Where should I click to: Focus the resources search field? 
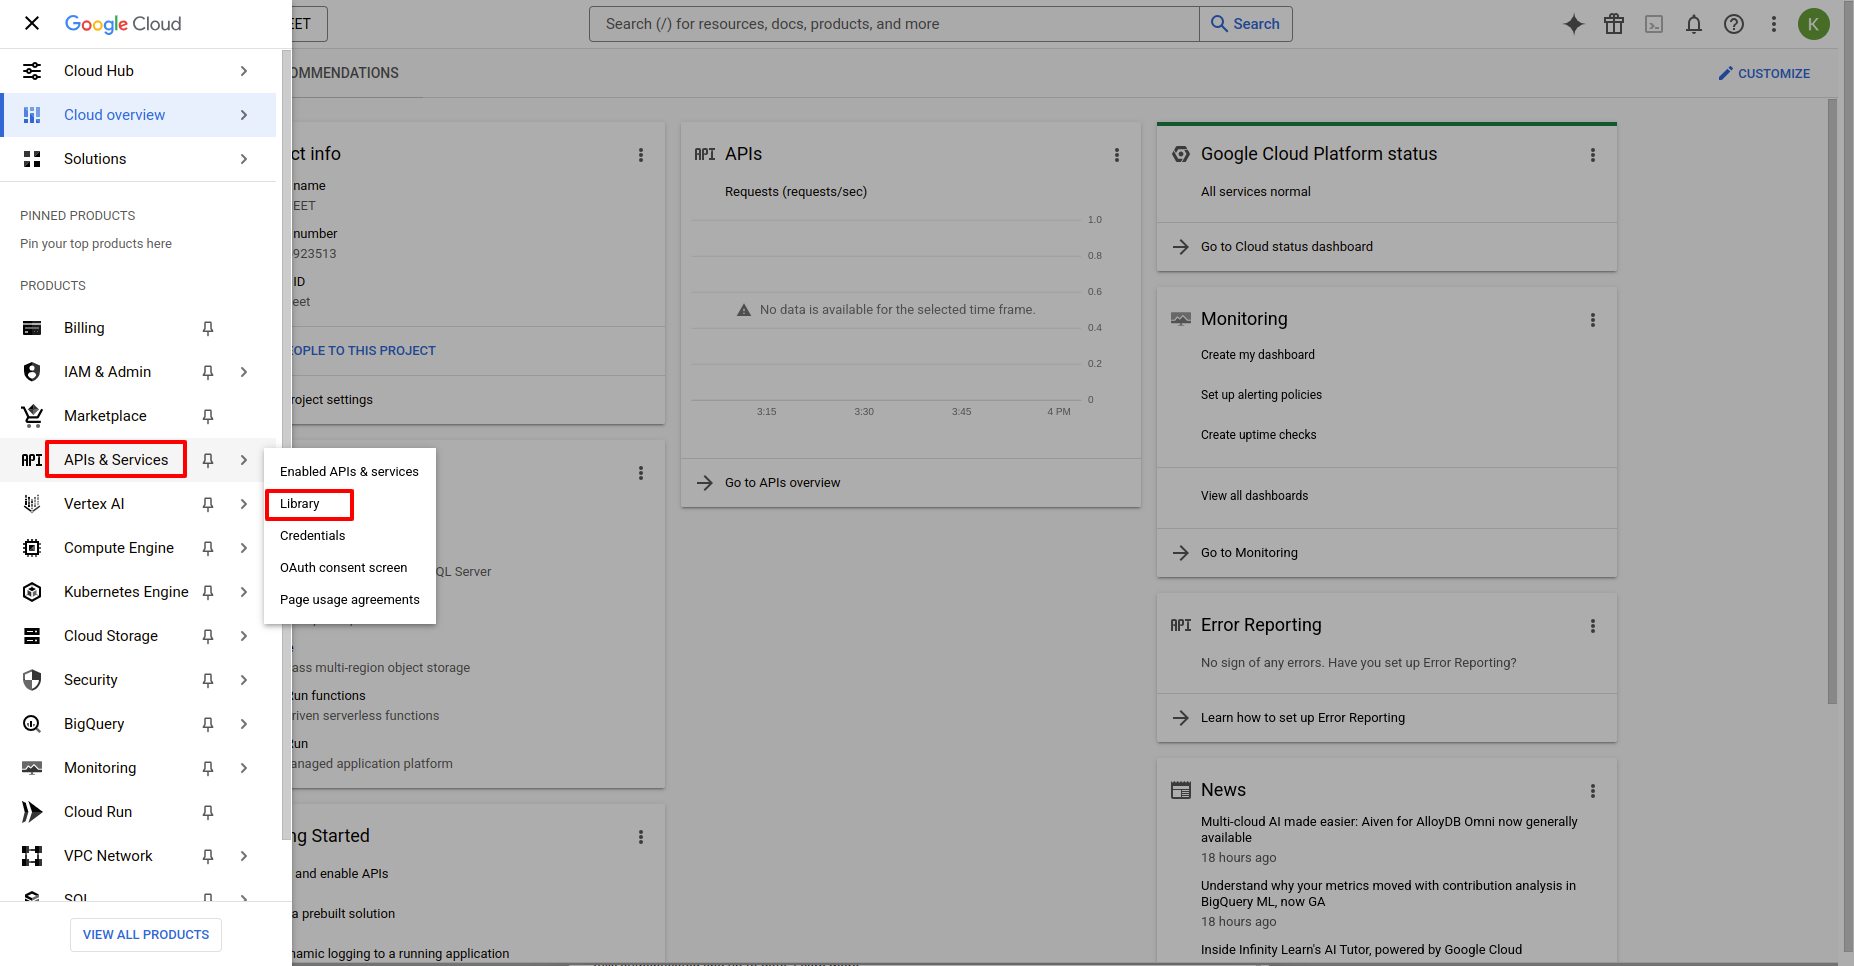[x=894, y=24]
